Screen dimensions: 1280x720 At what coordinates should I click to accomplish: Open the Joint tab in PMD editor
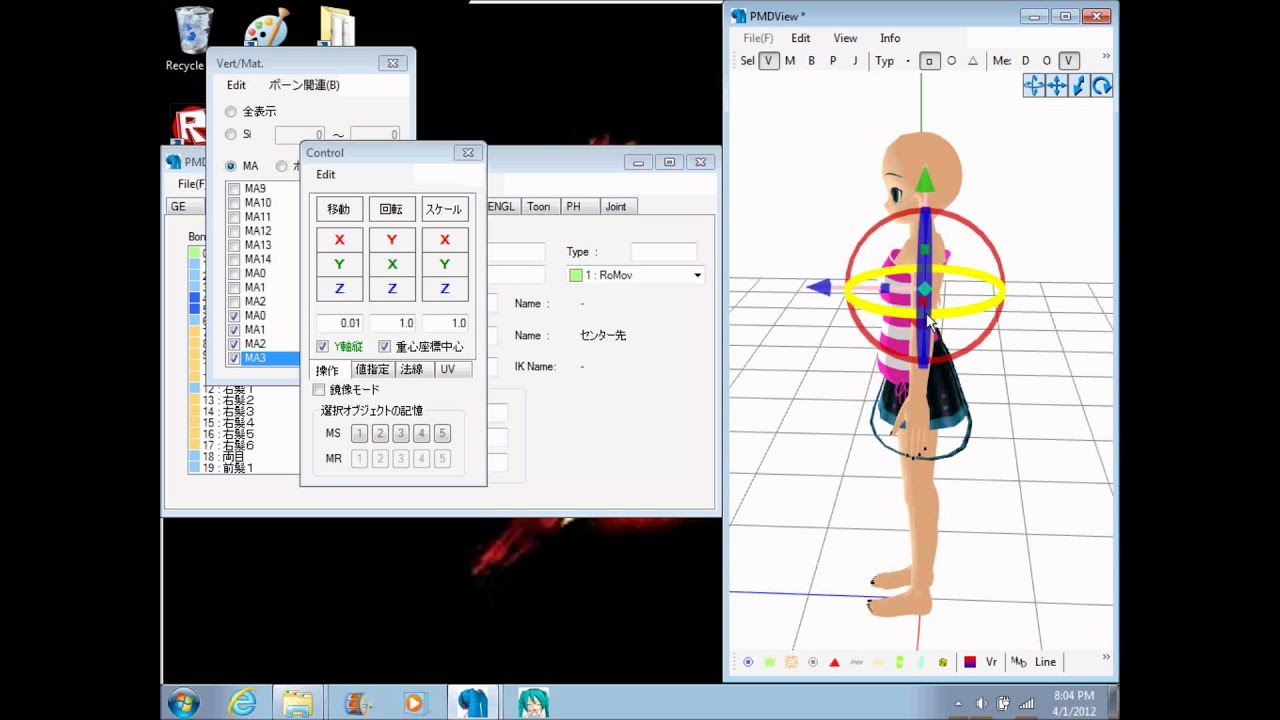pyautogui.click(x=616, y=206)
